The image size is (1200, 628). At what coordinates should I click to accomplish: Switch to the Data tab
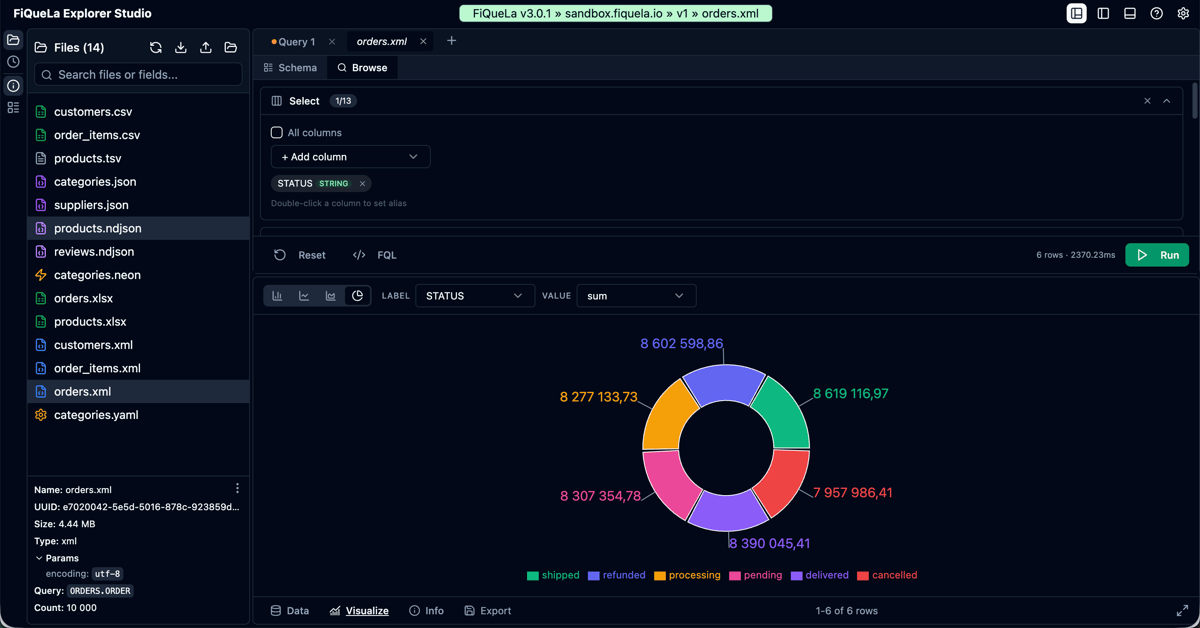pyautogui.click(x=290, y=611)
